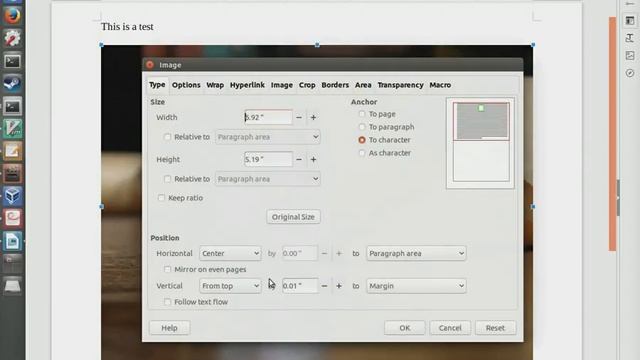Select the To character anchor option
This screenshot has height=360, width=640.
[x=362, y=140]
